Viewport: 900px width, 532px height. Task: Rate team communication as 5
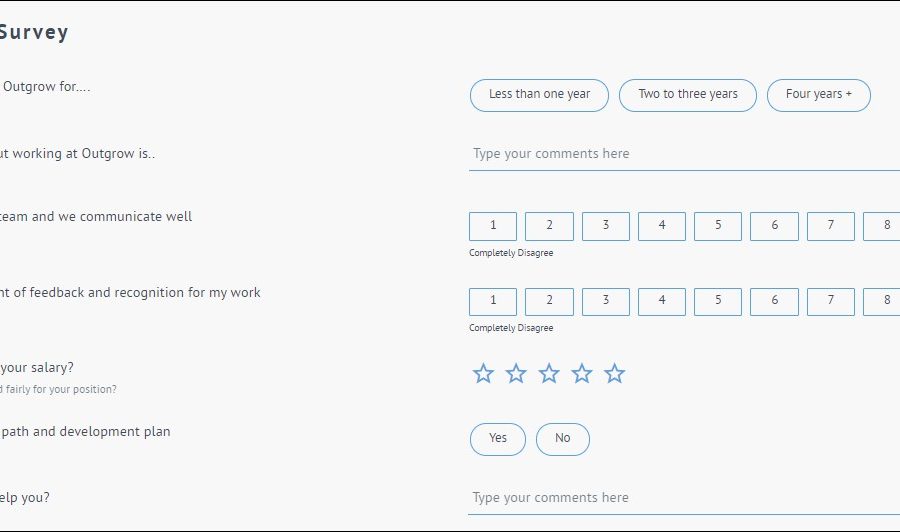tap(718, 226)
